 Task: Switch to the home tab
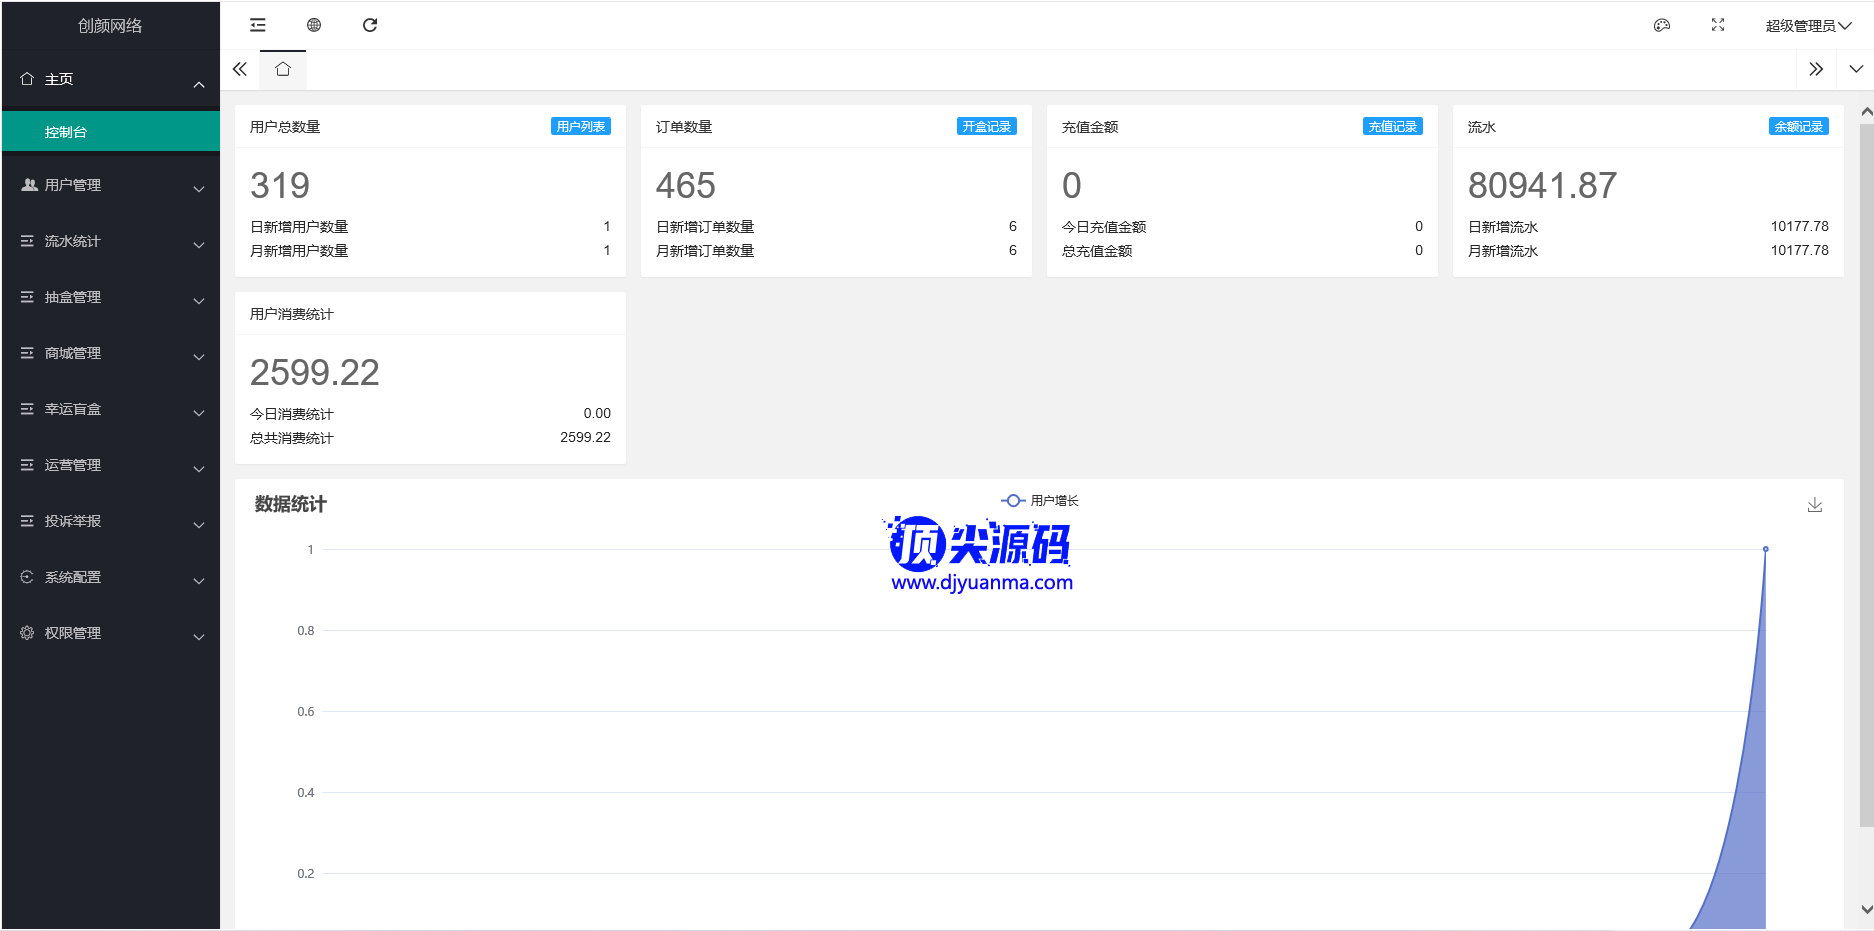click(x=283, y=69)
